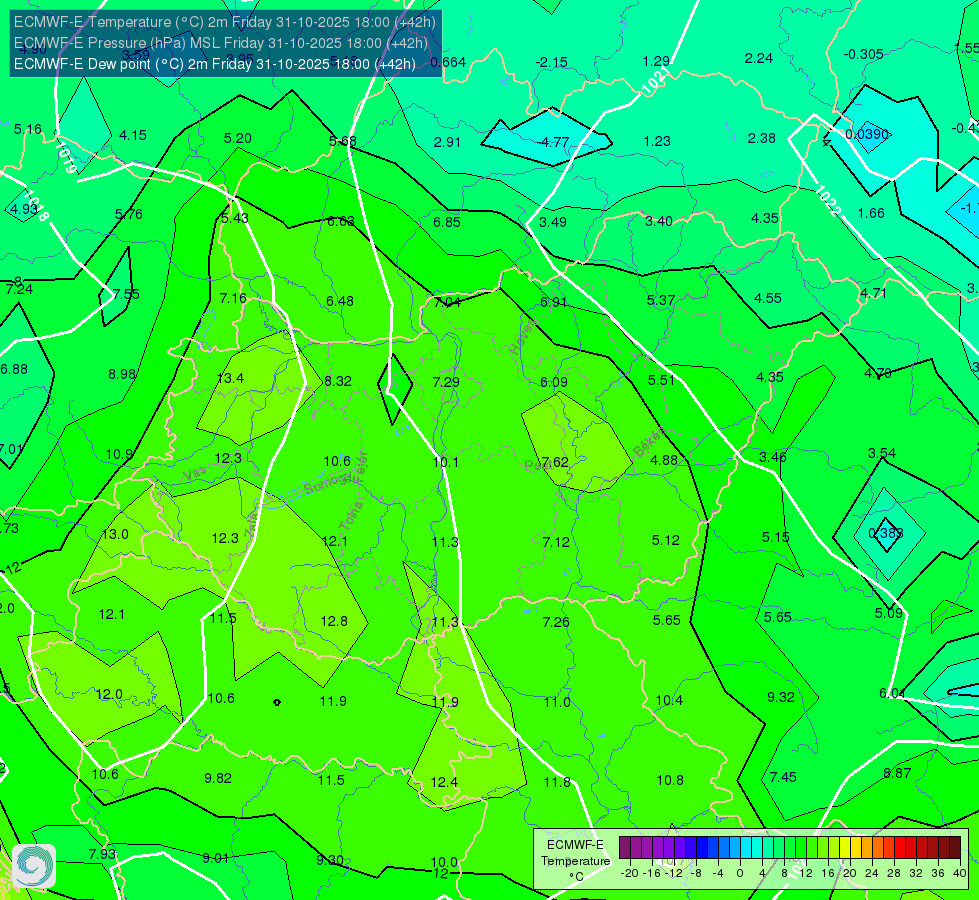Click the swirl logo icon at bottom-left
The height and width of the screenshot is (900, 979).
pyautogui.click(x=34, y=865)
